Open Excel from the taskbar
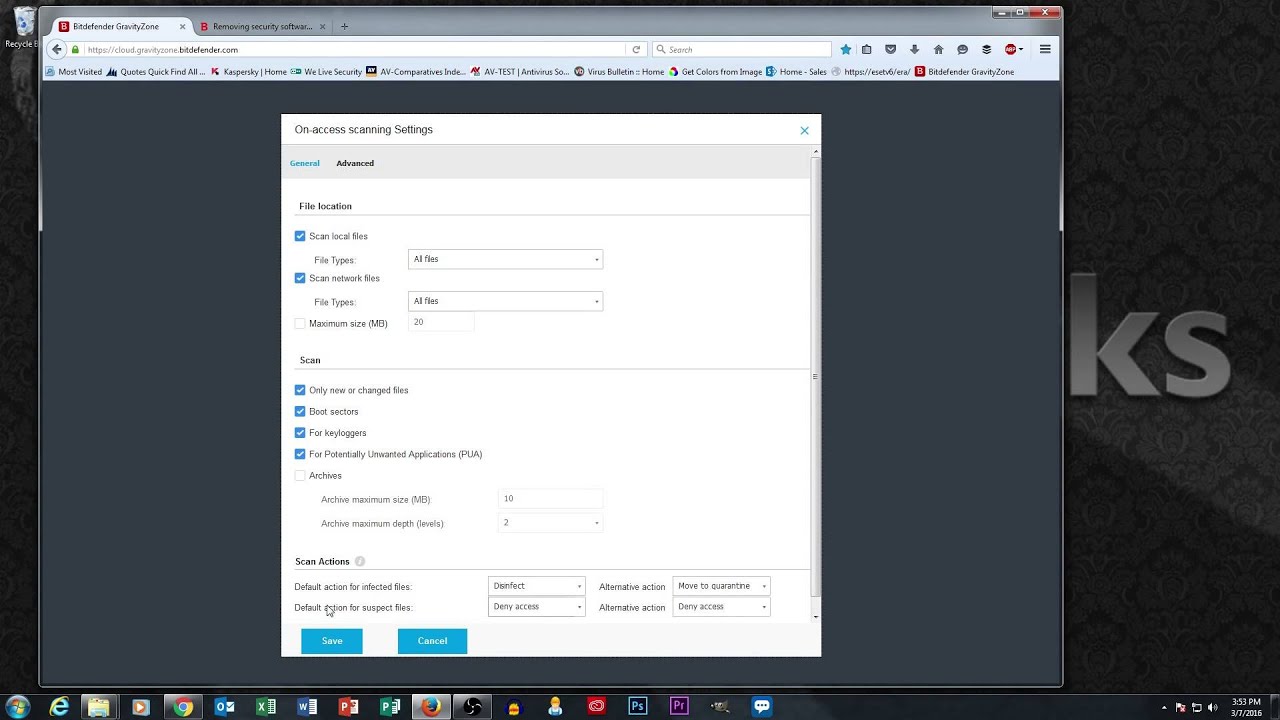1280x720 pixels. tap(265, 707)
